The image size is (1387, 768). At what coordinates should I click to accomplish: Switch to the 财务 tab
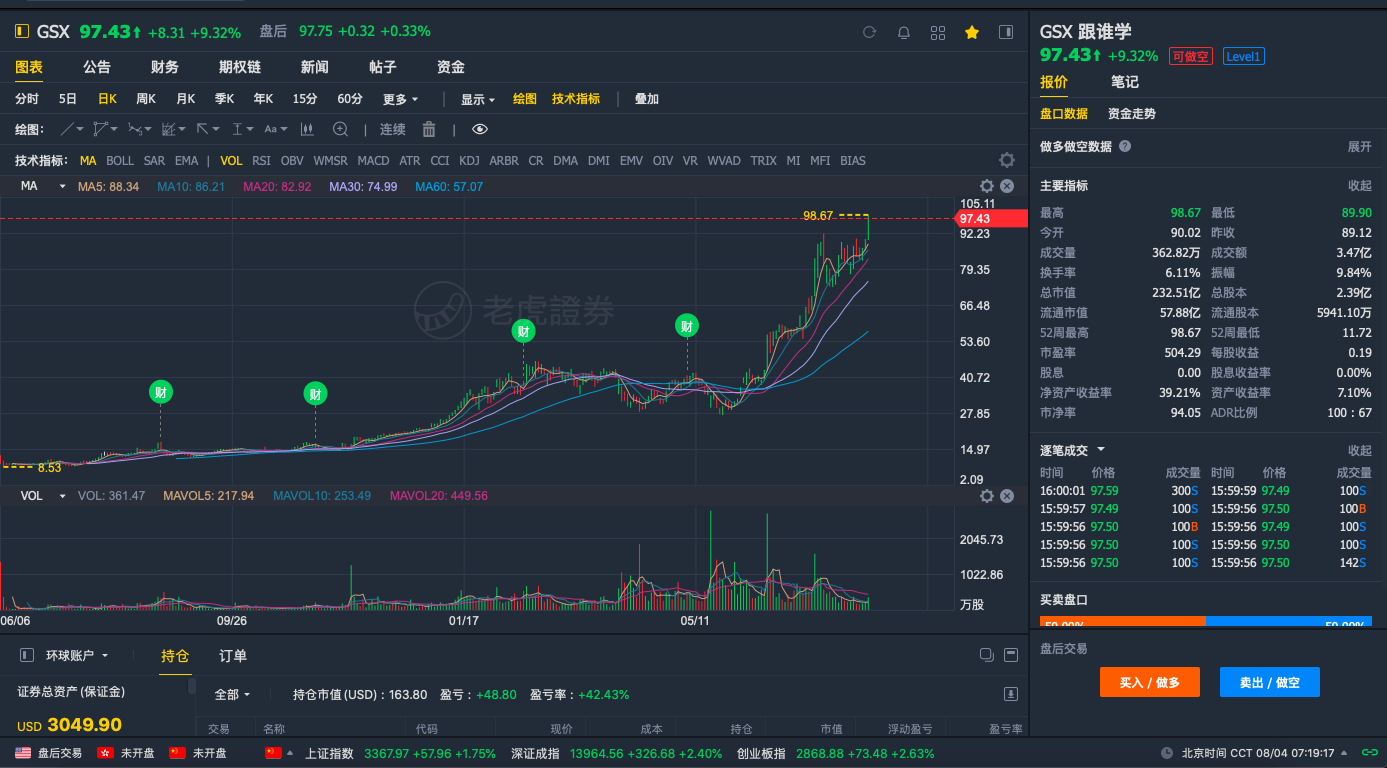[x=165, y=67]
